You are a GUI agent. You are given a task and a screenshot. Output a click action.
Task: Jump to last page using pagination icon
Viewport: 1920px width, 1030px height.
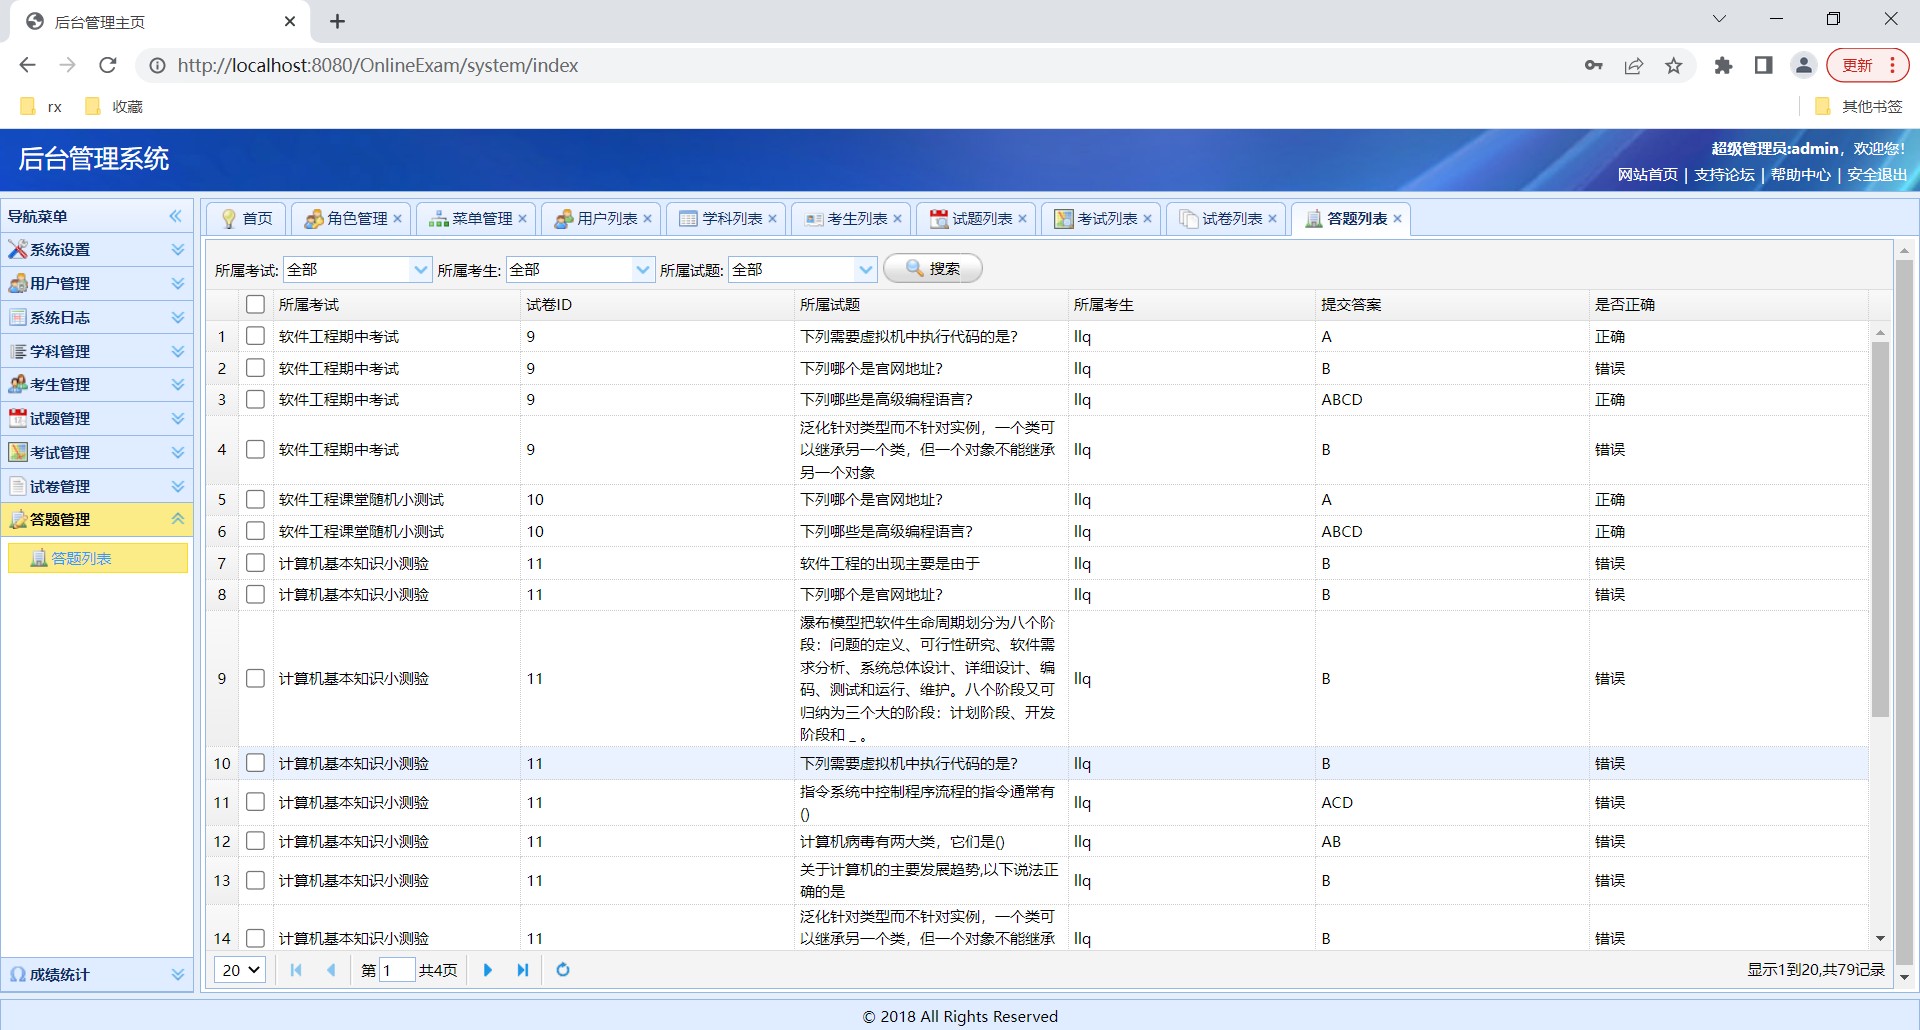(x=522, y=970)
